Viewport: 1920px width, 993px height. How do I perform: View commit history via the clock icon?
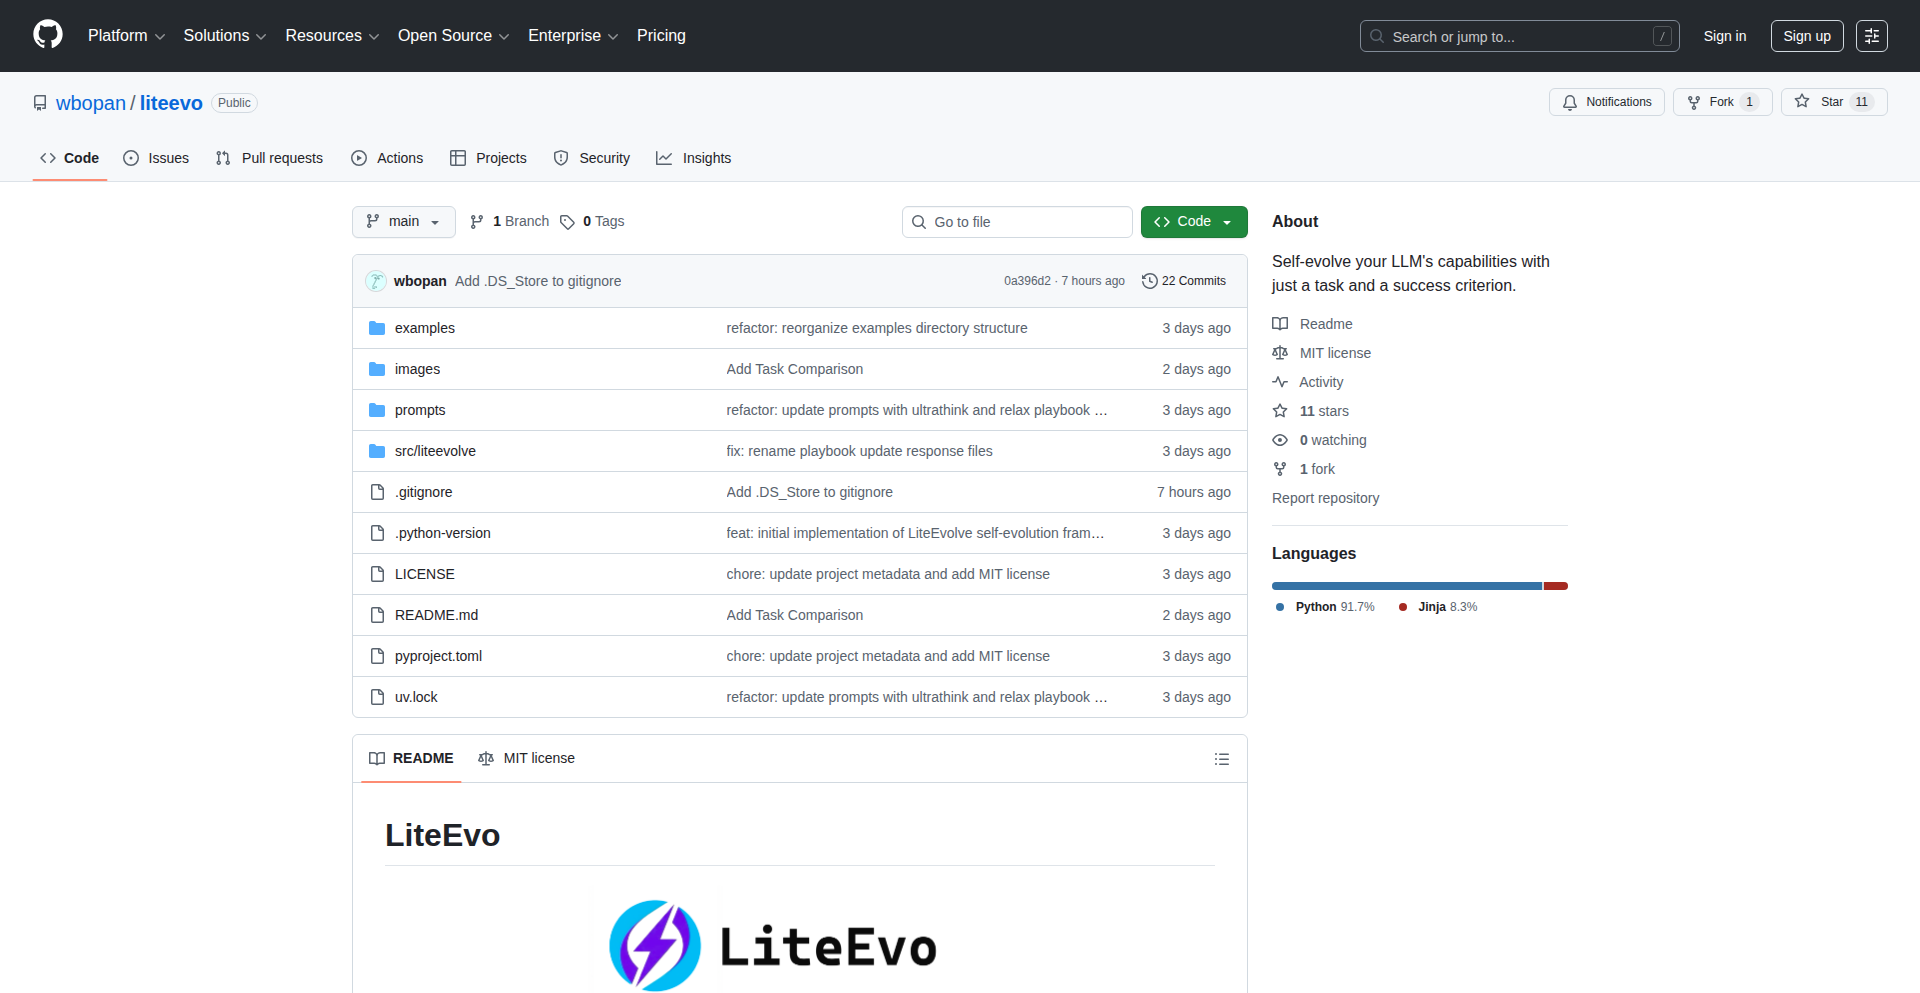point(1148,281)
